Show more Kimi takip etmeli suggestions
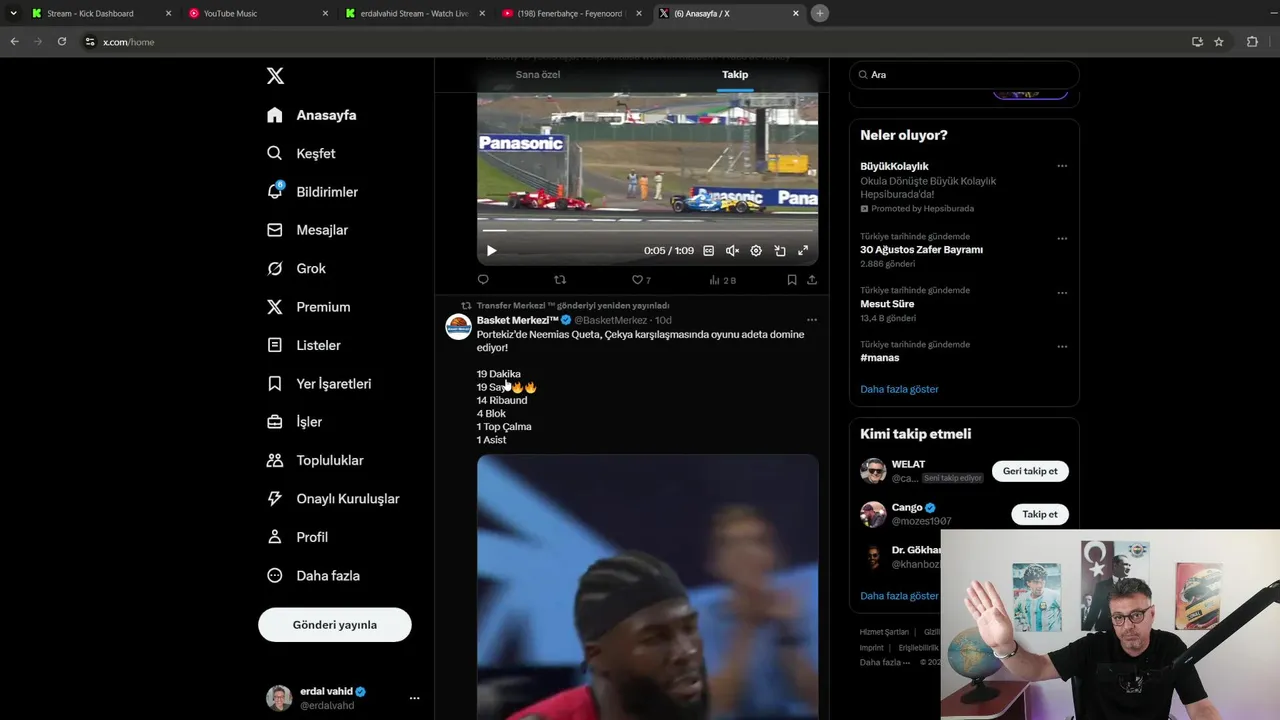The height and width of the screenshot is (720, 1280). click(x=899, y=596)
